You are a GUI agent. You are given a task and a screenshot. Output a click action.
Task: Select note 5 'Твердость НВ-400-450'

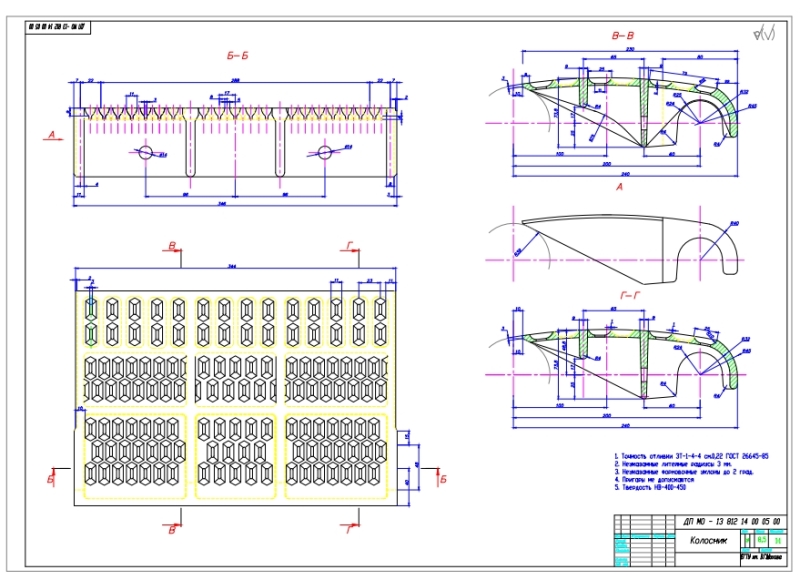650,487
